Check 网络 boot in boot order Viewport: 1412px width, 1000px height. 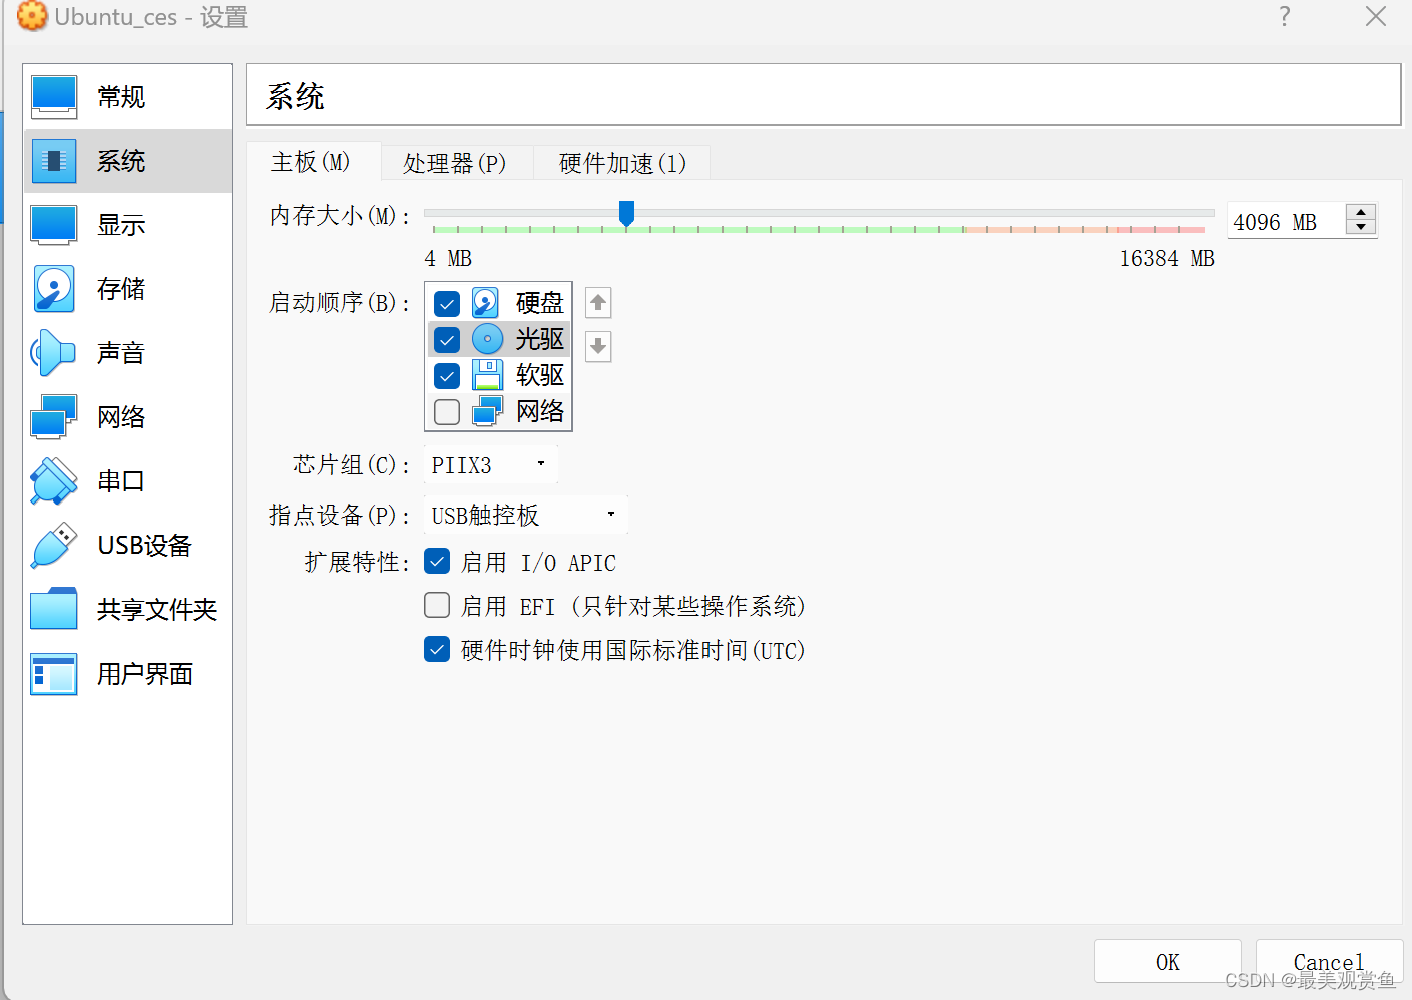(x=447, y=412)
